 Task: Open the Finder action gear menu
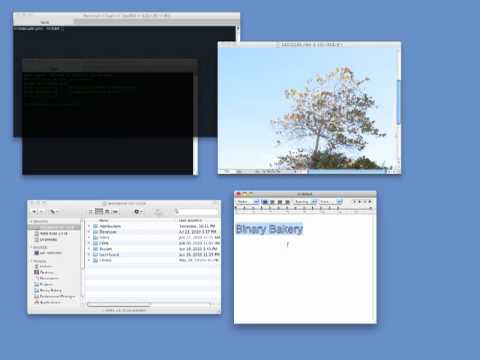pos(138,211)
